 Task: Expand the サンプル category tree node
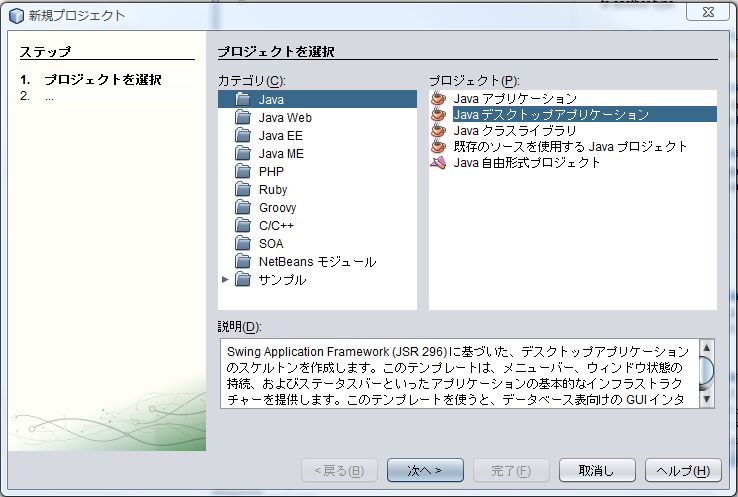(226, 280)
